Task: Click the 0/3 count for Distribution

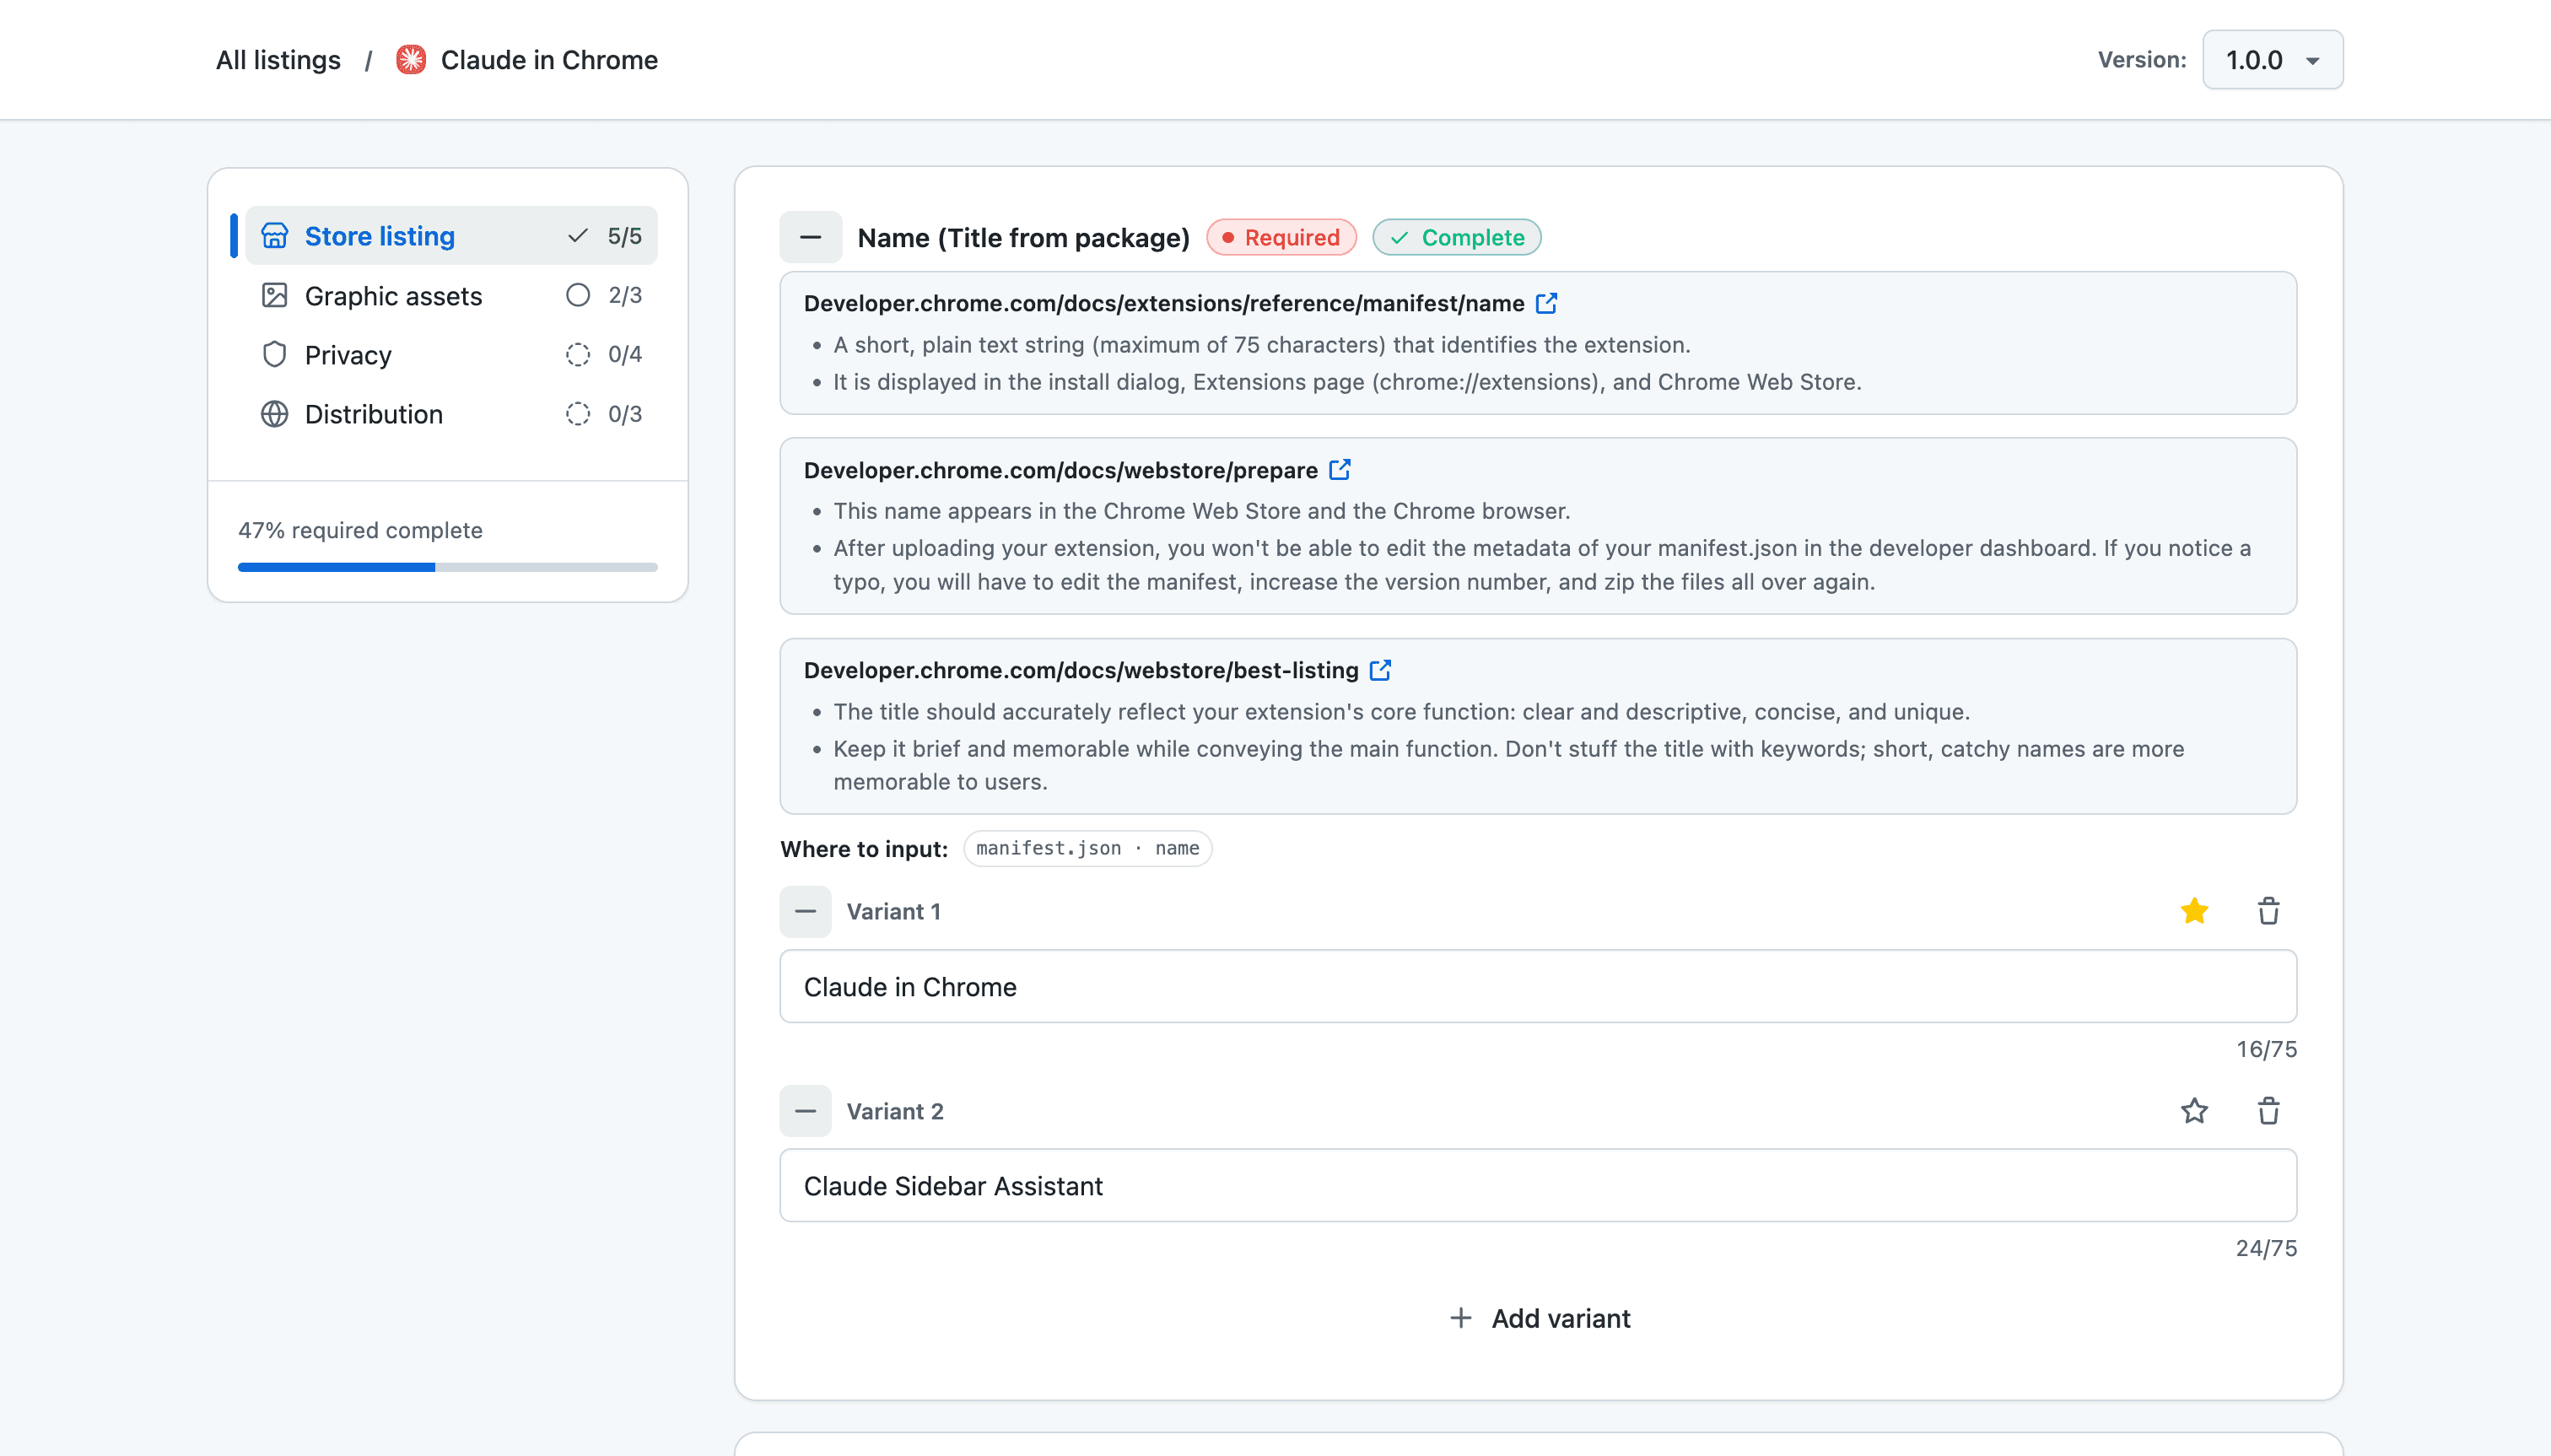Action: (625, 414)
